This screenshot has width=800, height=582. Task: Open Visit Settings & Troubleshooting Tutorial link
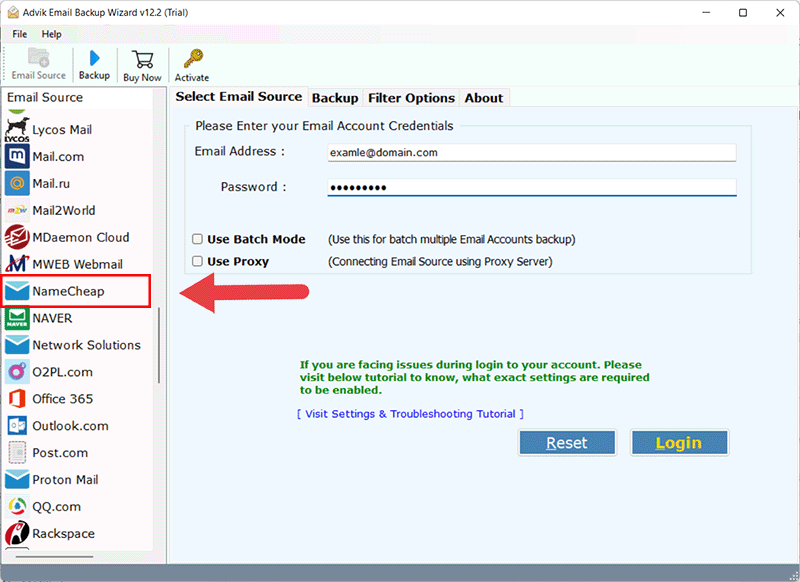click(x=410, y=414)
